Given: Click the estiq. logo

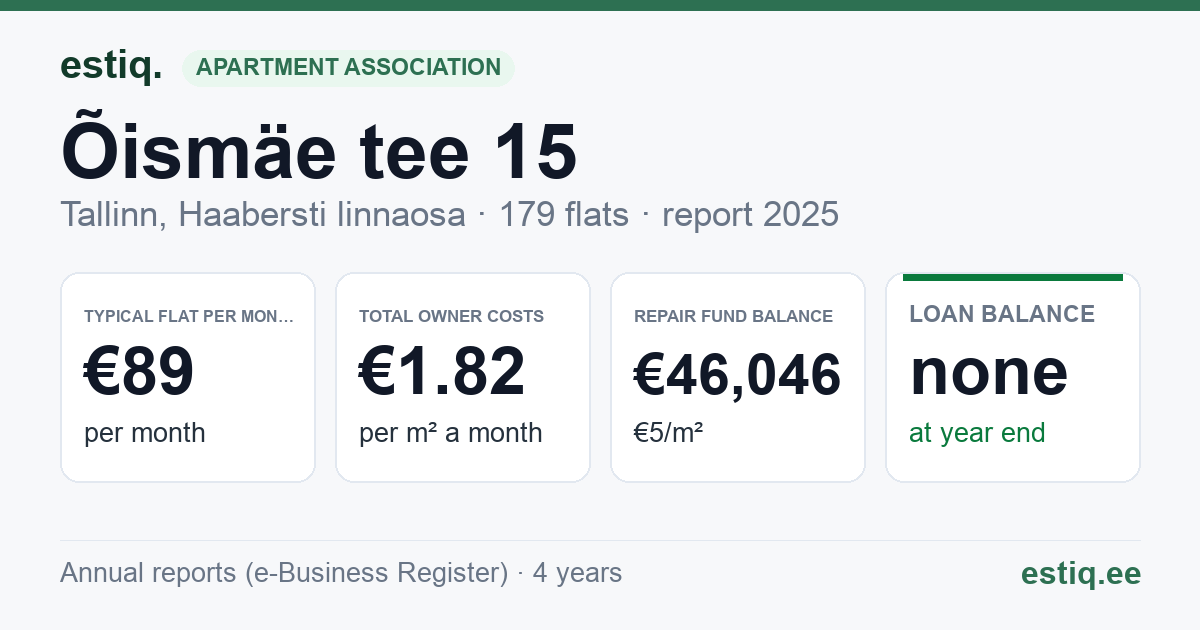Looking at the screenshot, I should point(111,67).
